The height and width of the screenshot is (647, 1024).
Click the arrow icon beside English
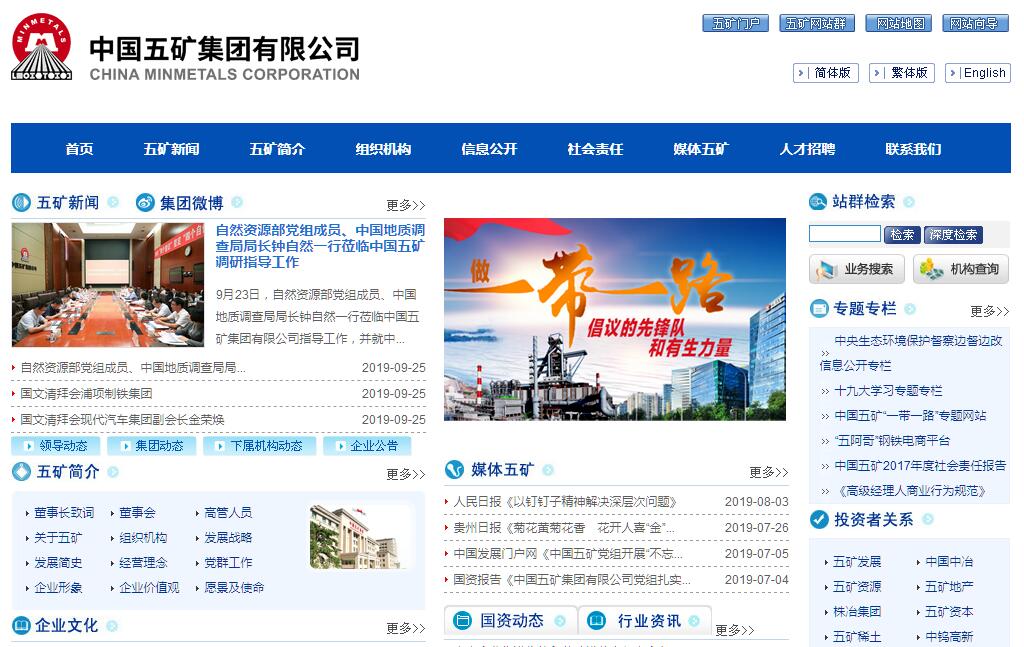click(x=953, y=73)
